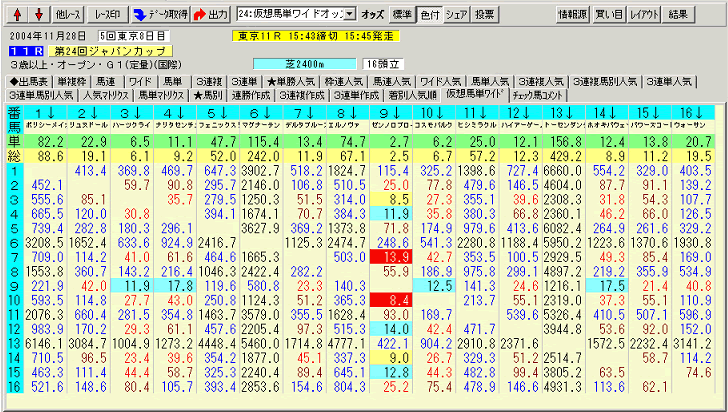Switch to the ワイド tab

[x=141, y=82]
